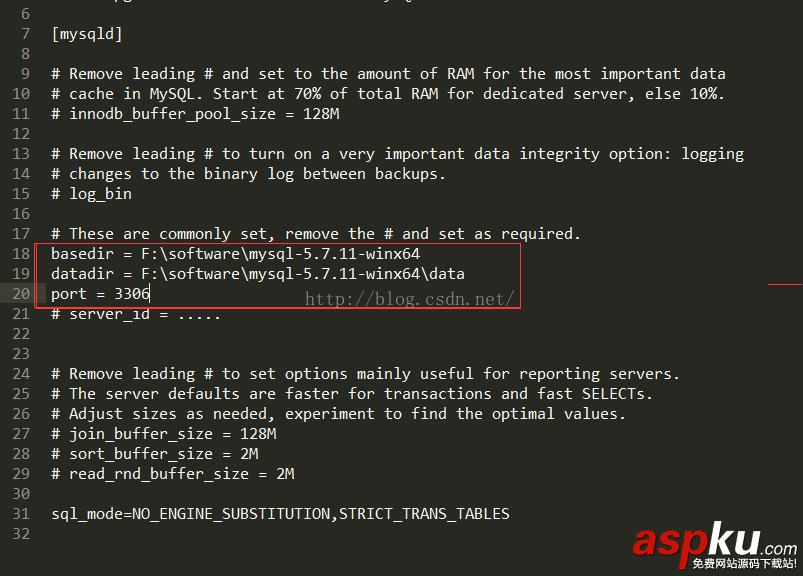Click the aspku.com logo
803x576 pixels.
point(715,545)
